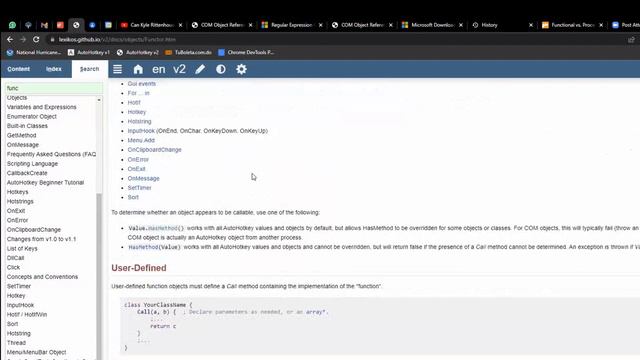Click the browser forward arrow
The image size is (640, 360).
23,39
